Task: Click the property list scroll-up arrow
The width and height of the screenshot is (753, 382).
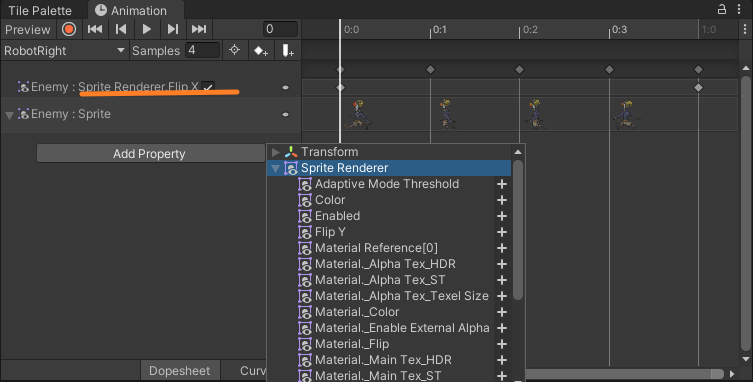Action: (518, 152)
